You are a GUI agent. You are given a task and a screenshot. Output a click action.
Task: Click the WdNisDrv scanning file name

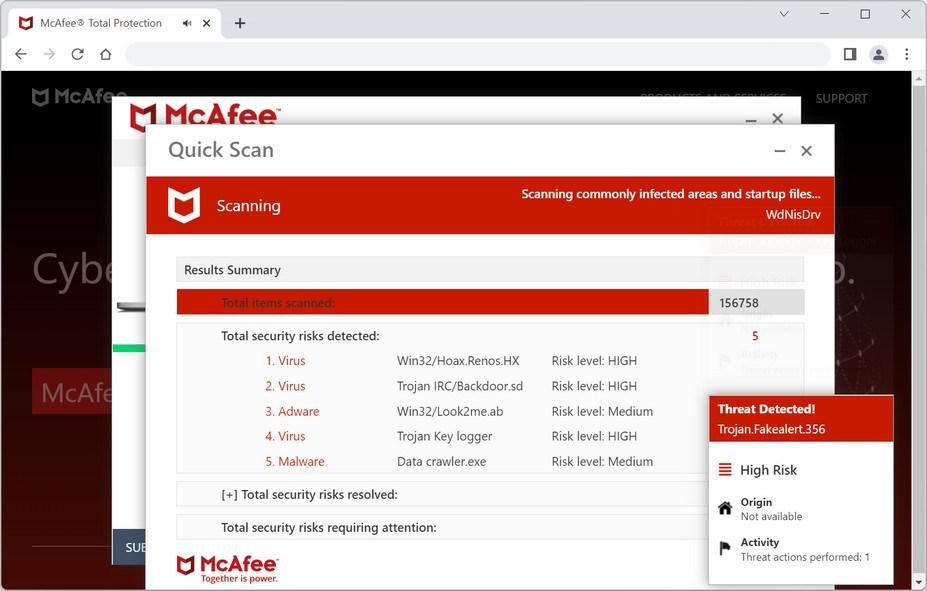pos(793,215)
